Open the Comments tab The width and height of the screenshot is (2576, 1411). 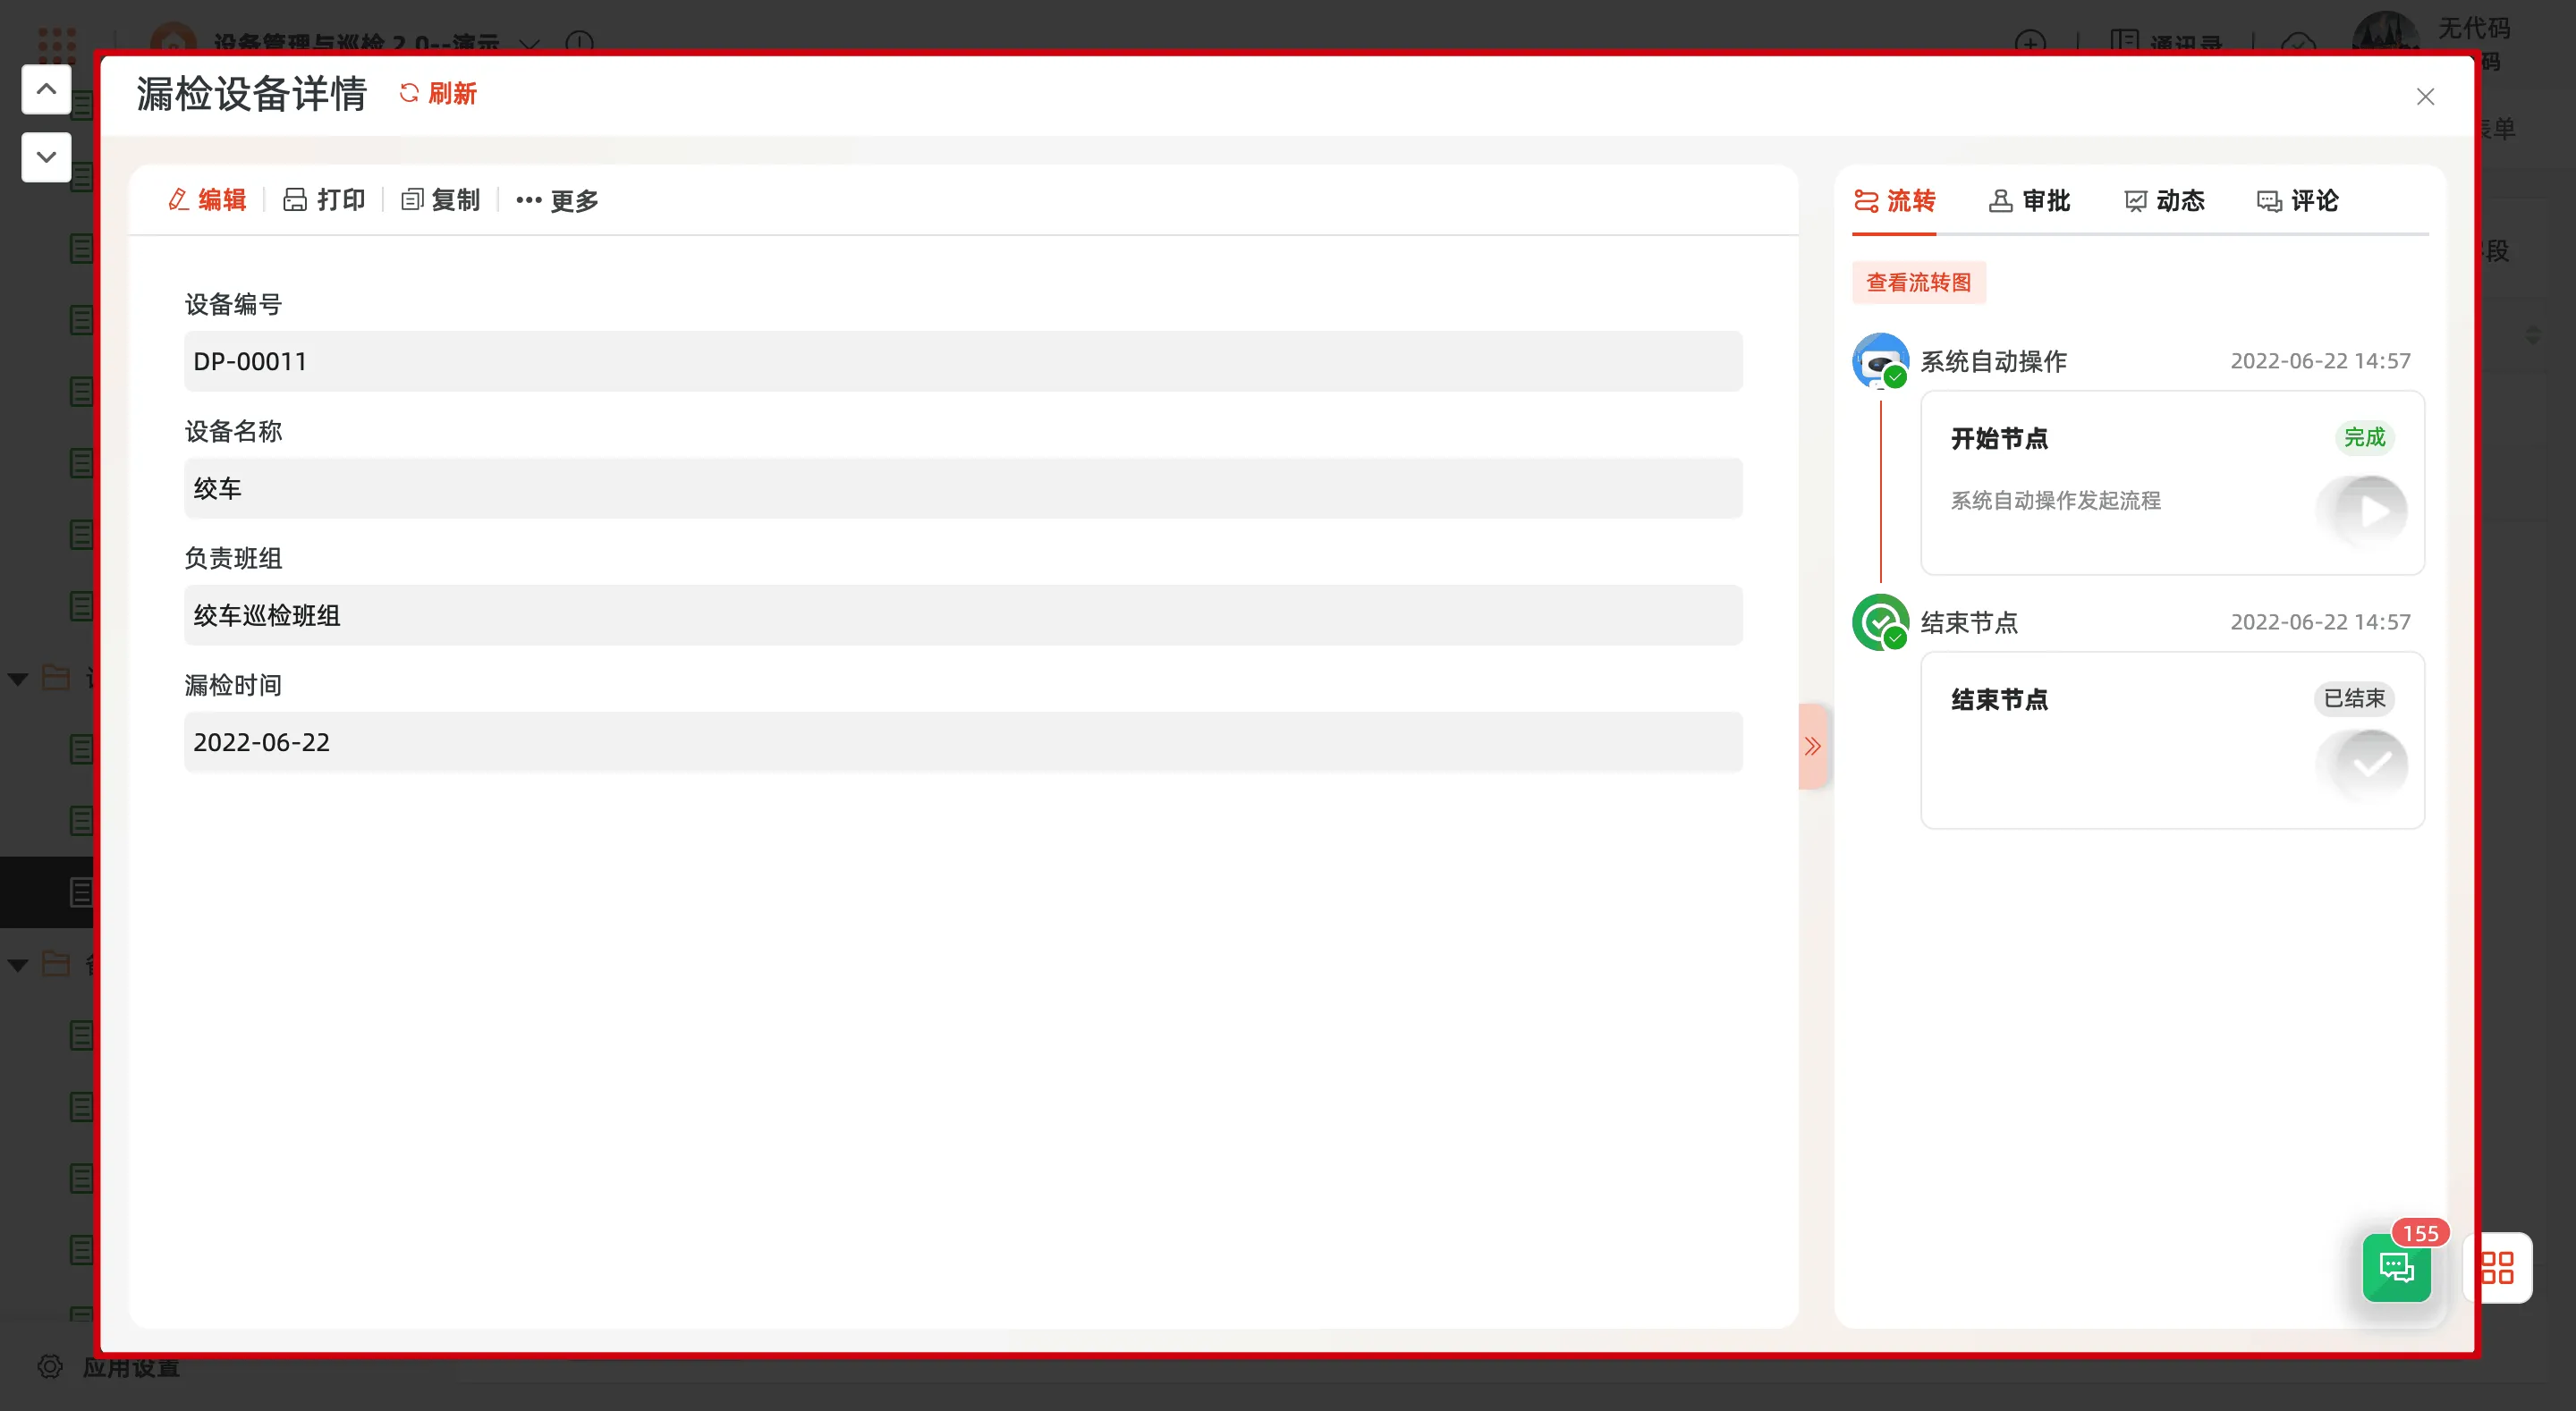click(2297, 200)
